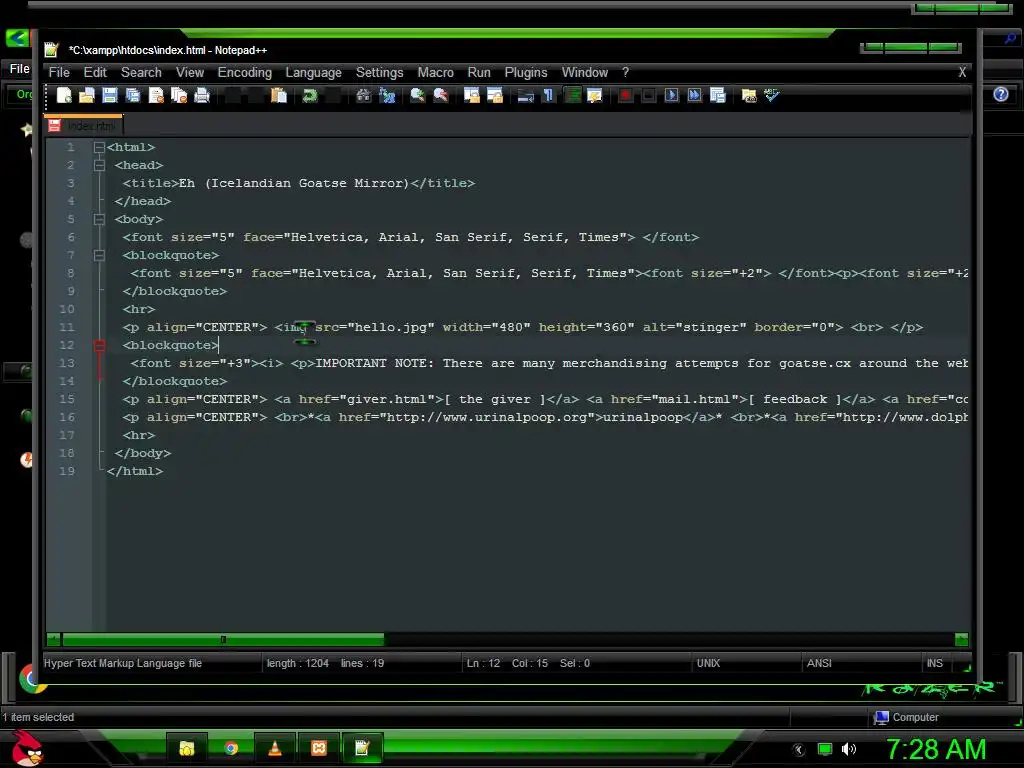Close document with X on menu bar
The width and height of the screenshot is (1024, 768).
[962, 72]
